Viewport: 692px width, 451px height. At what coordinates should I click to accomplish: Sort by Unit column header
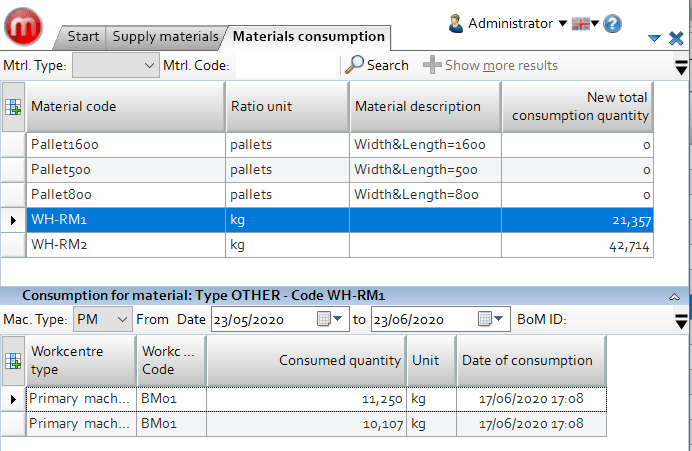431,361
